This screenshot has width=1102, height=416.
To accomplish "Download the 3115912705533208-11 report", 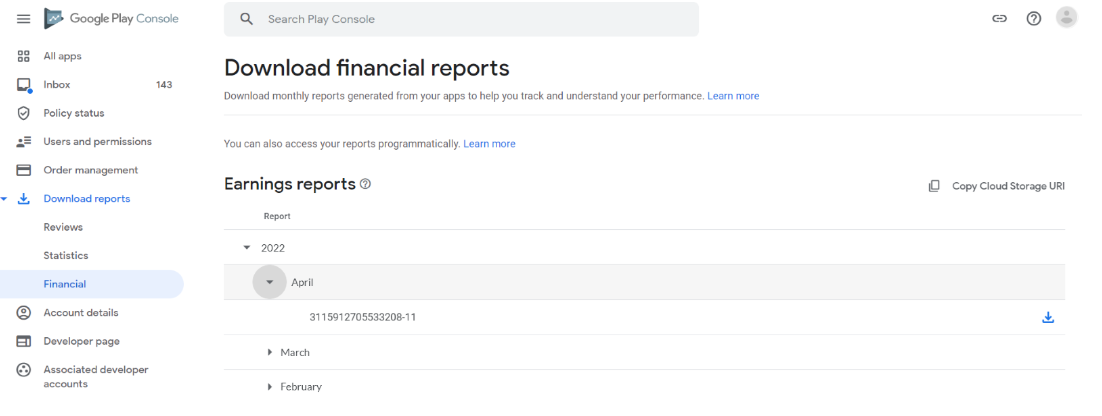I will (x=1048, y=318).
